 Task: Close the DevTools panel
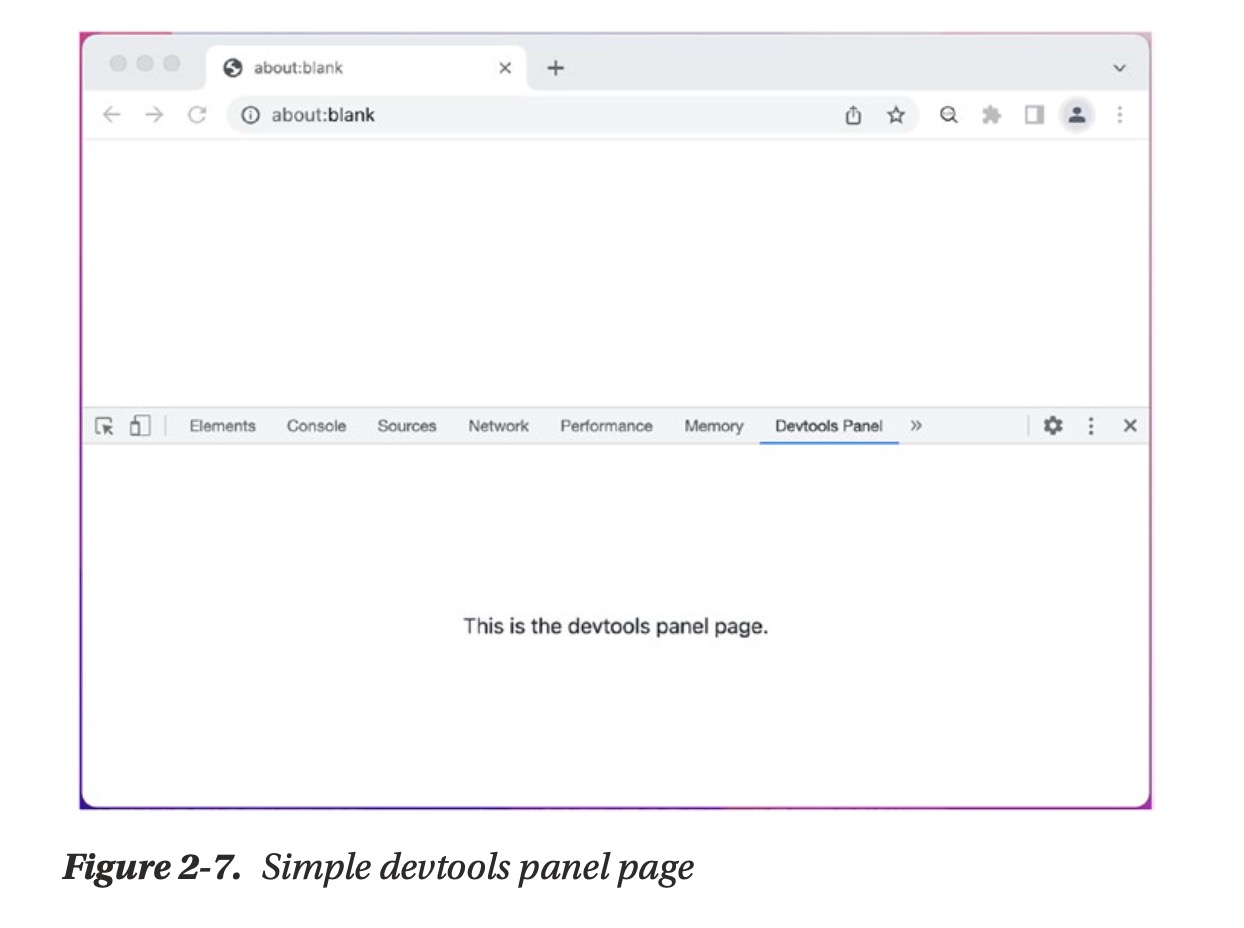[1130, 426]
